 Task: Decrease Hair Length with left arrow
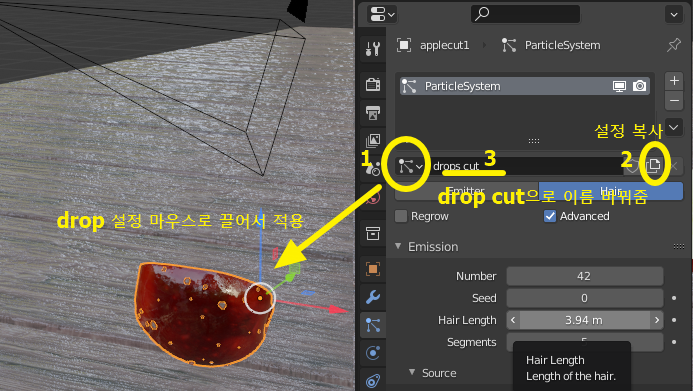point(513,320)
